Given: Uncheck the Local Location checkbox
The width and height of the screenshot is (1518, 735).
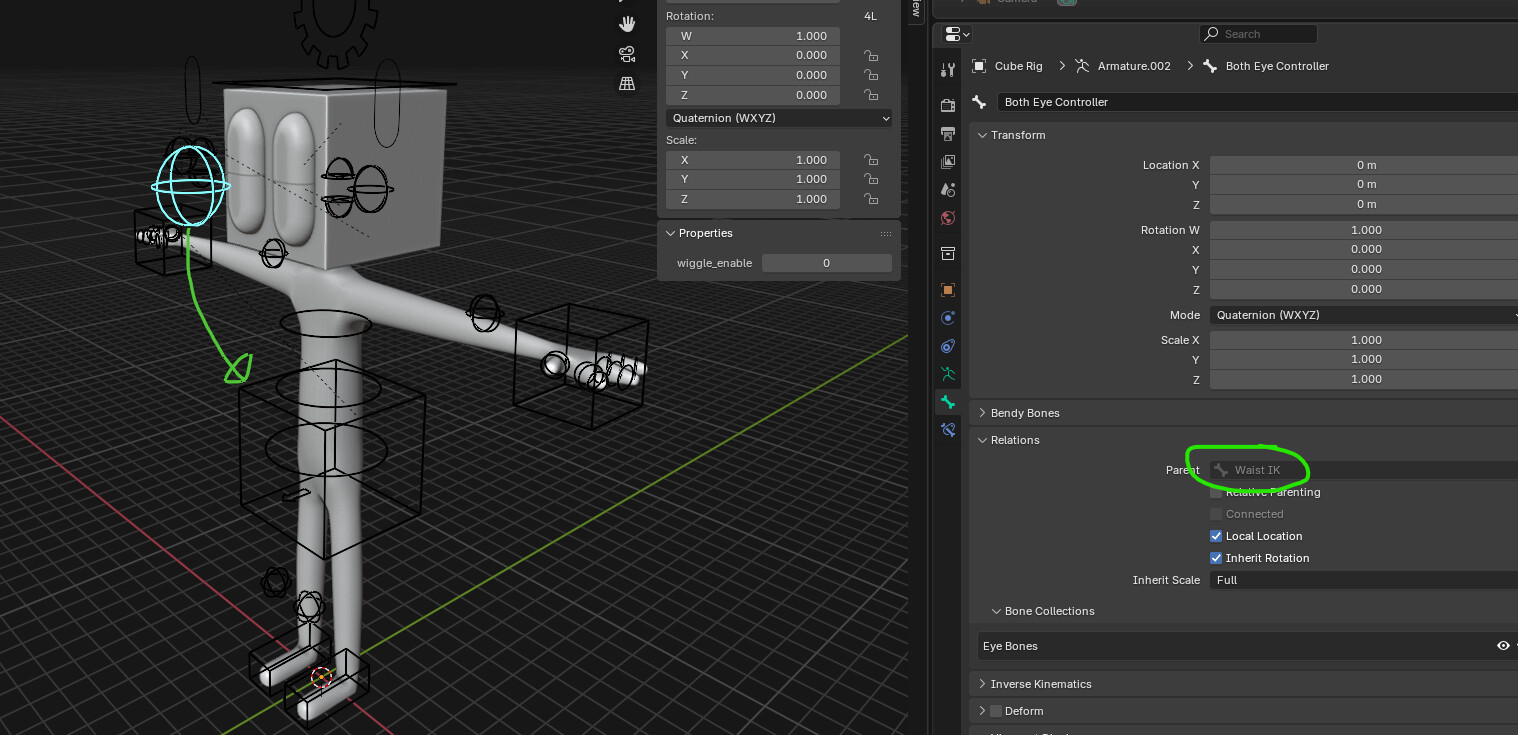Looking at the screenshot, I should tap(1216, 536).
